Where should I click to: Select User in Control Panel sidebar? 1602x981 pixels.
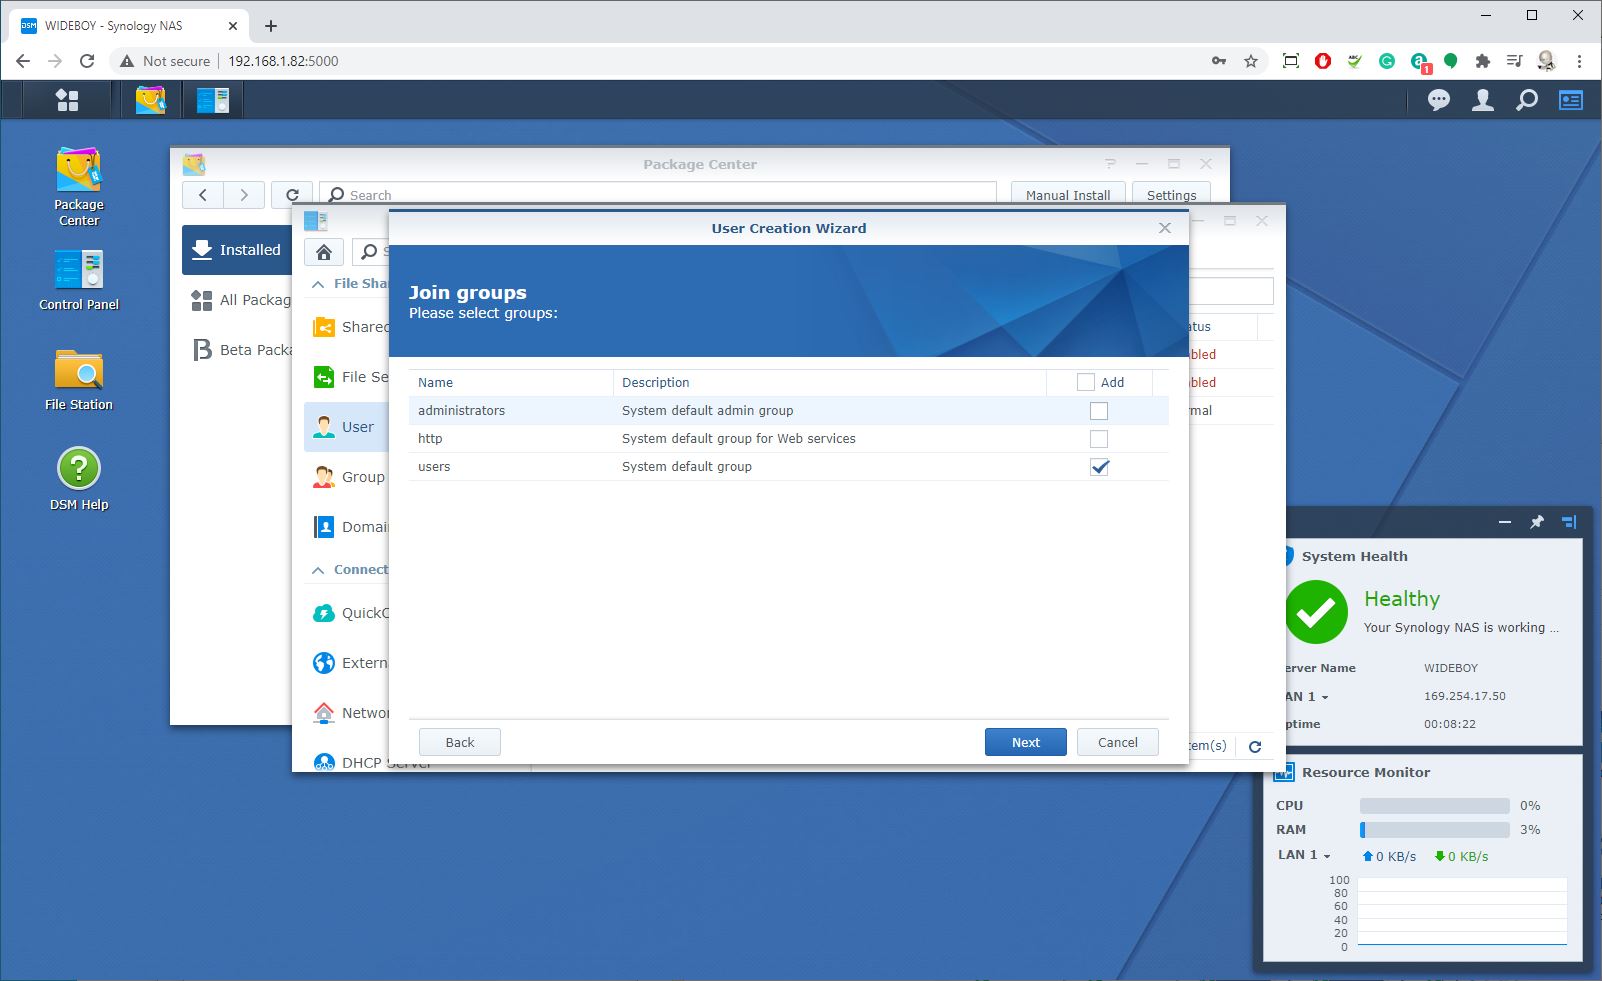coord(347,427)
